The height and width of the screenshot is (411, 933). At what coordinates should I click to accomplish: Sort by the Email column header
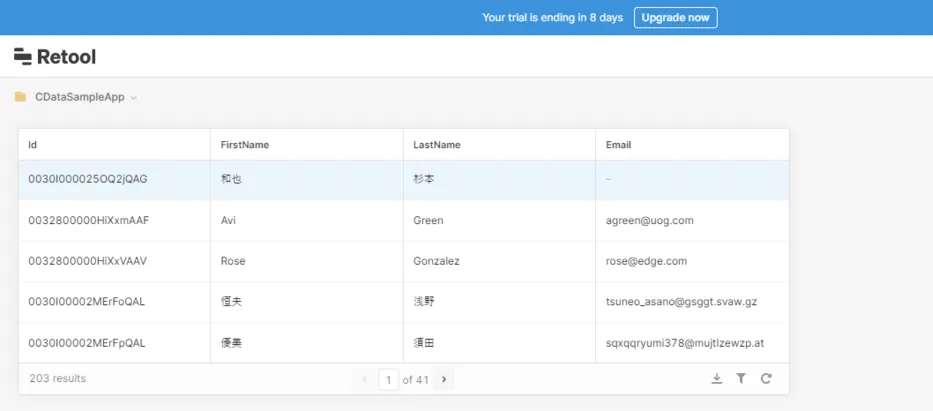click(x=618, y=145)
